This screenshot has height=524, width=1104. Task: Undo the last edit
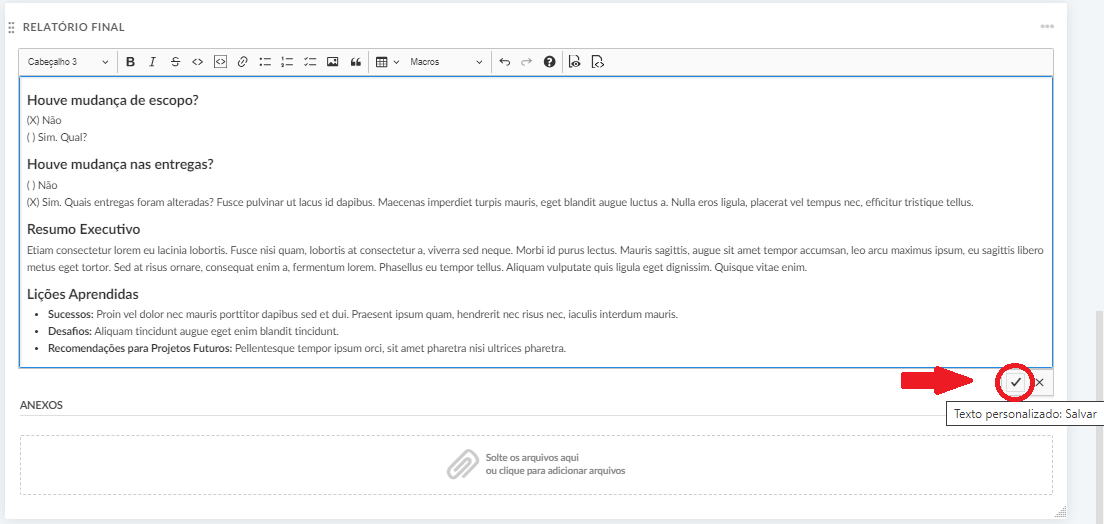point(504,62)
